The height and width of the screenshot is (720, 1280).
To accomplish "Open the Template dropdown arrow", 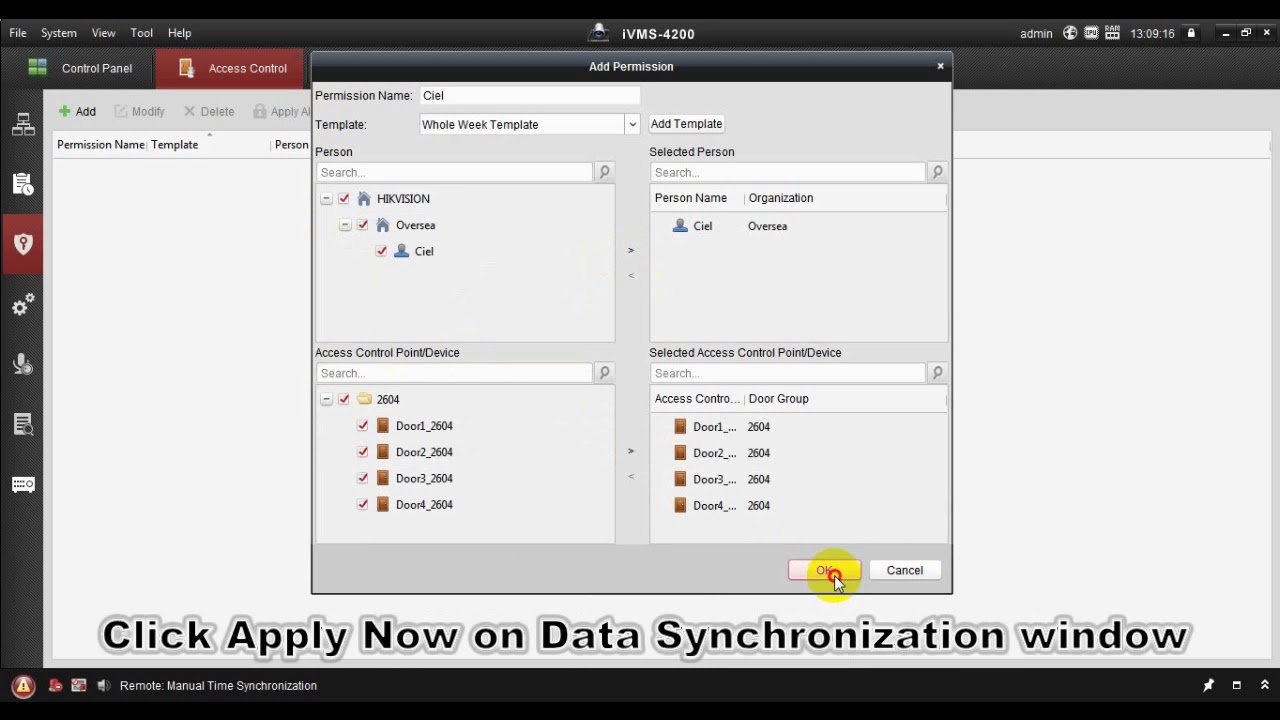I will (x=632, y=125).
